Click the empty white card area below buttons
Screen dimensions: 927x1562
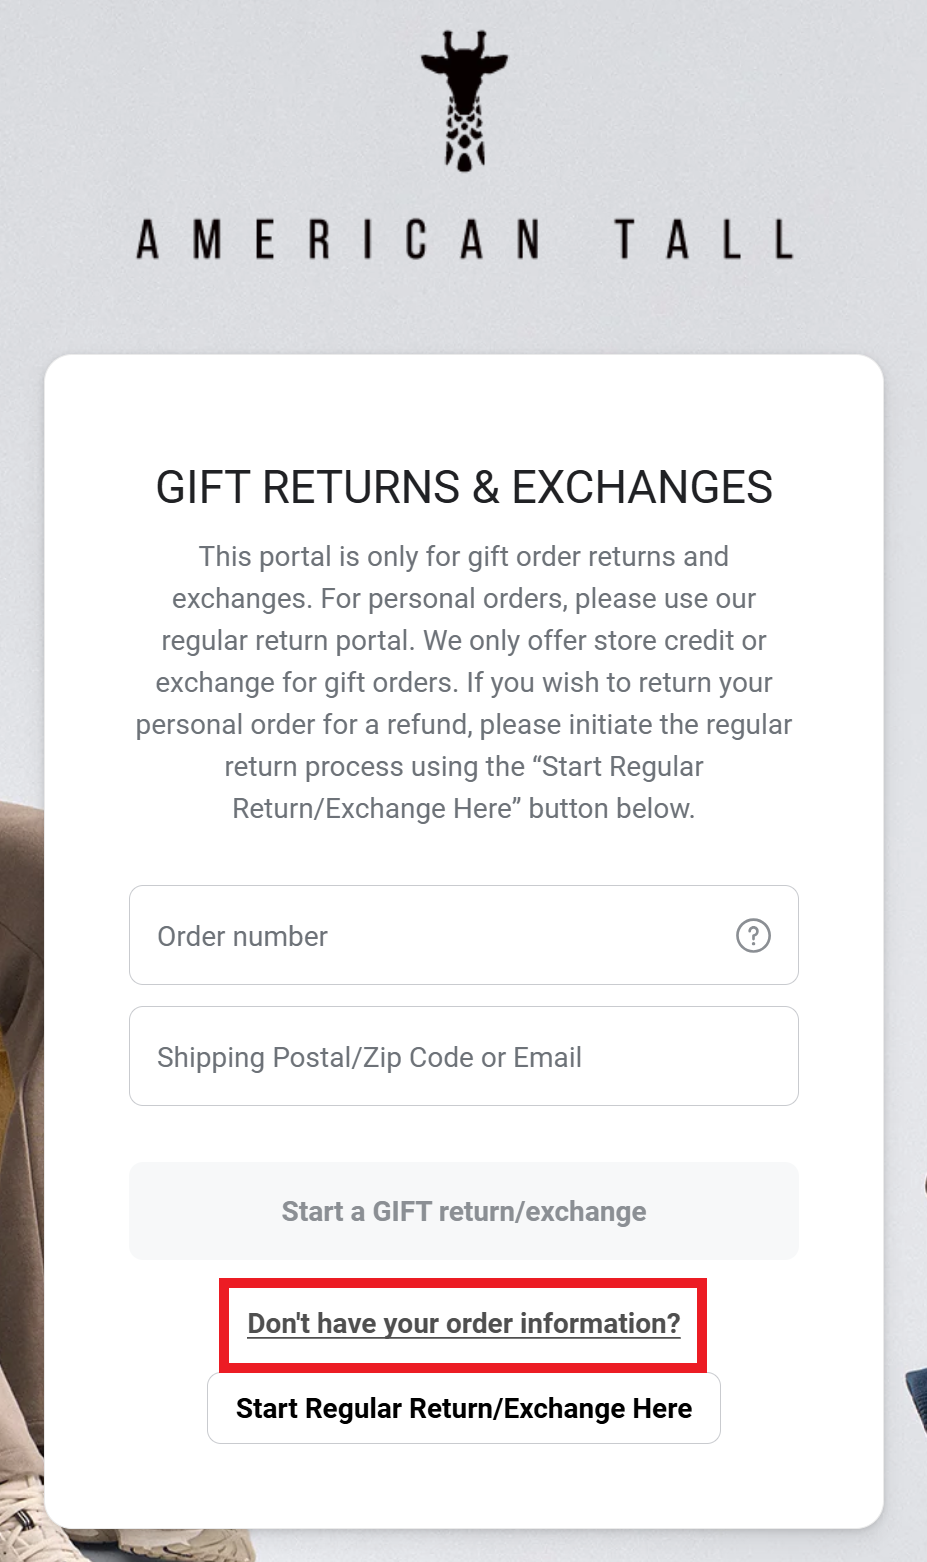click(x=464, y=1485)
